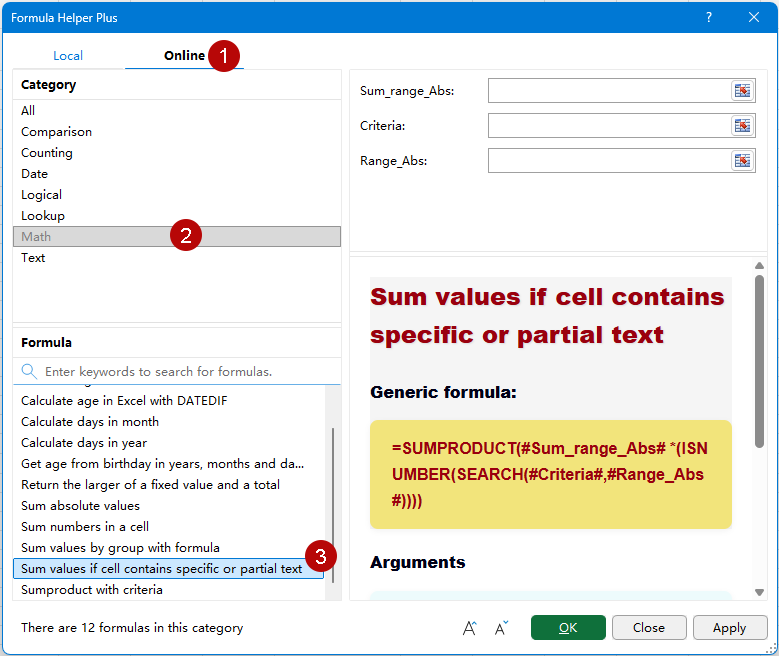Switch to the Online tab

(x=184, y=56)
